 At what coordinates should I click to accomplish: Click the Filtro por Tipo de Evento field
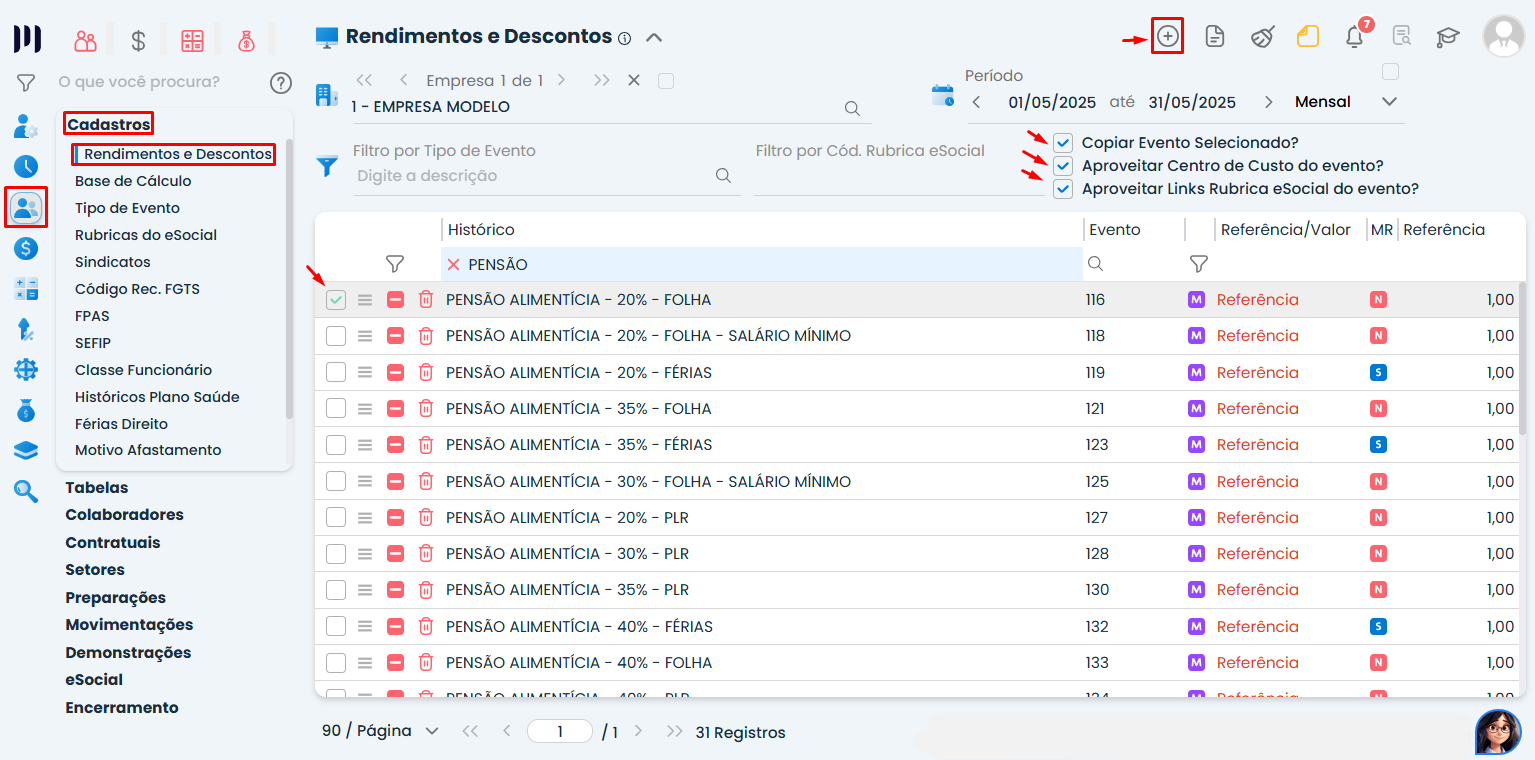(535, 176)
